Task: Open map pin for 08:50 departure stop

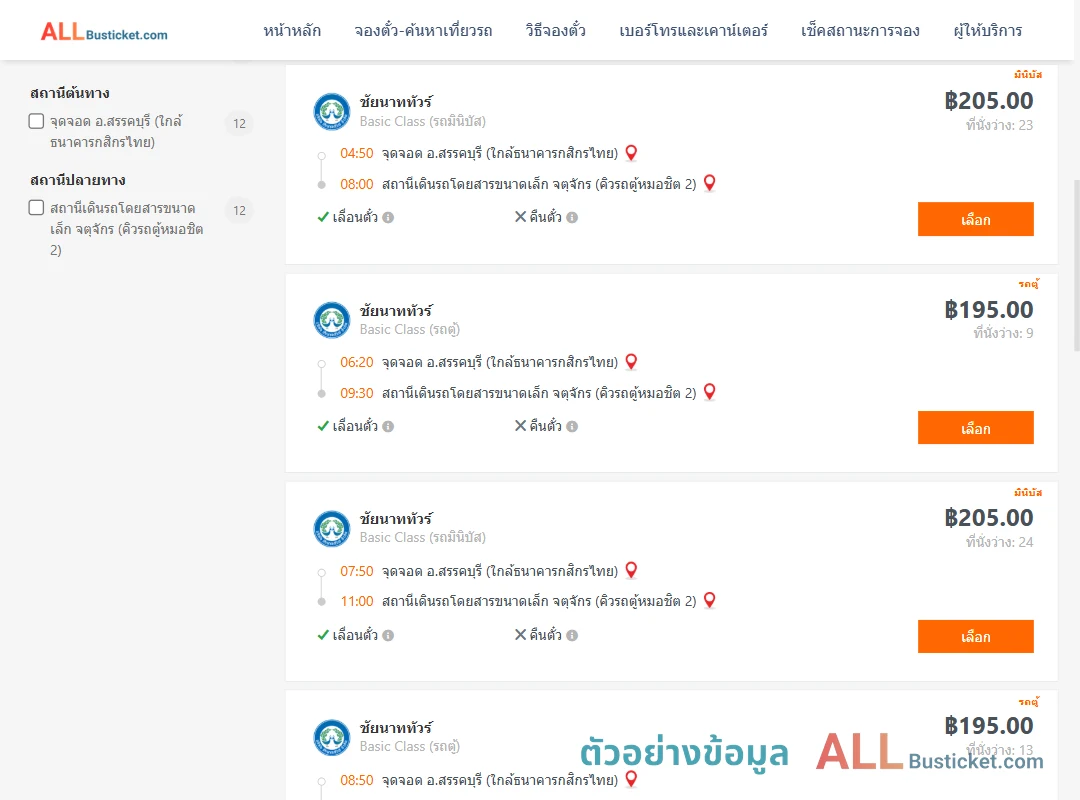Action: point(631,779)
